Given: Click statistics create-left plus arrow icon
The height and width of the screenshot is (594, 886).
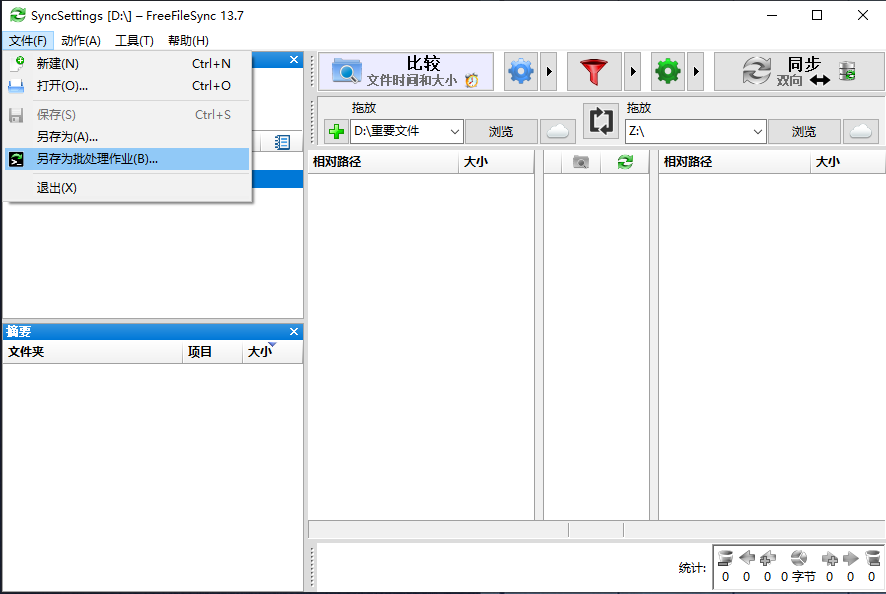Looking at the screenshot, I should 767,558.
